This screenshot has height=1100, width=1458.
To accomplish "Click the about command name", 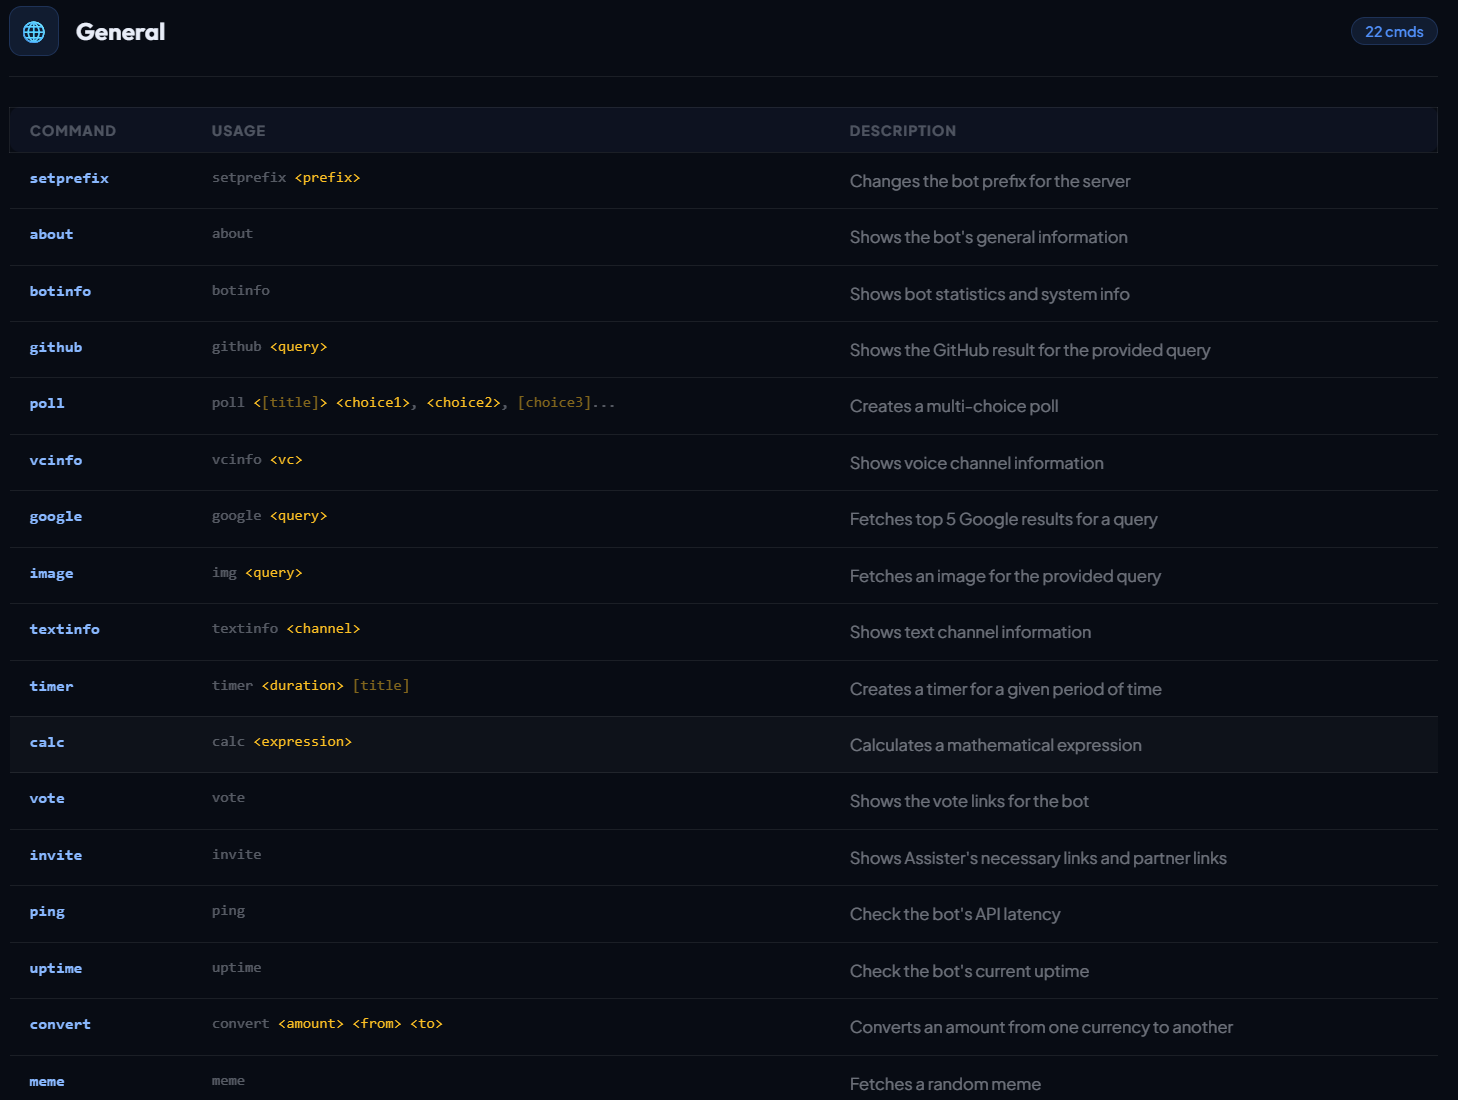I will pos(51,234).
